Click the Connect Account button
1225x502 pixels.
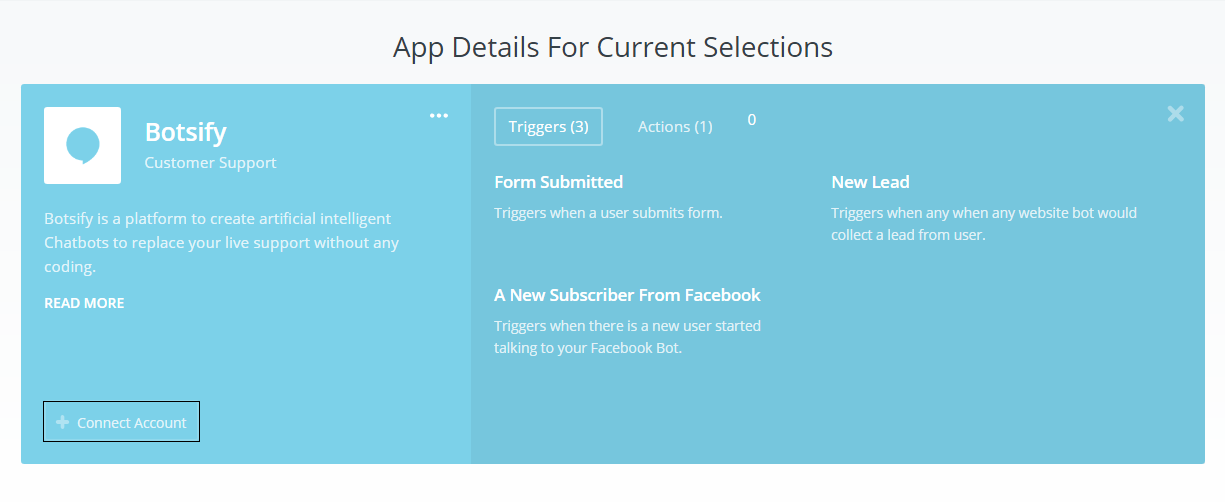tap(122, 422)
